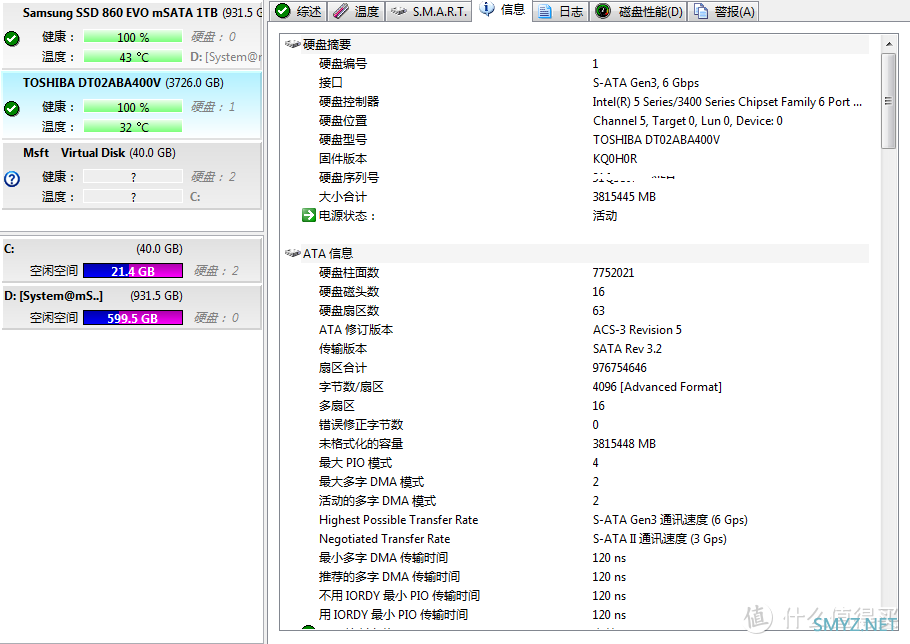Click Negotiated Transfer Rate row label

(x=384, y=538)
